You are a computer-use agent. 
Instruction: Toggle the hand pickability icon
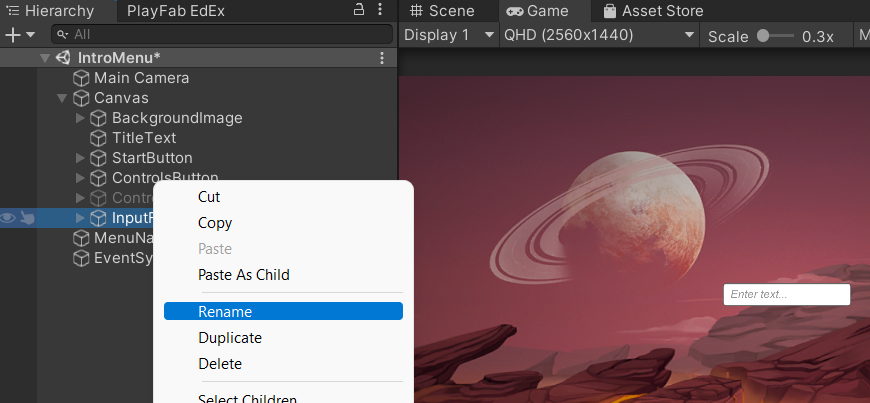27,218
